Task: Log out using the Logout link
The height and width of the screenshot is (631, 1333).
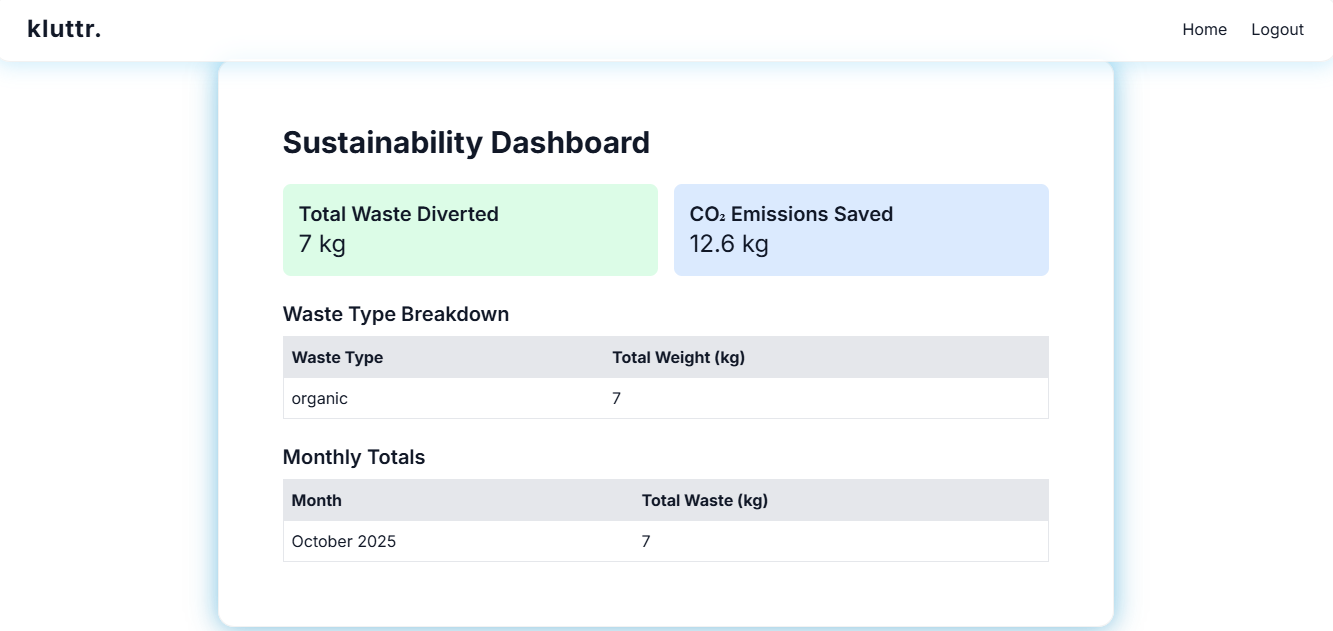Action: pos(1277,30)
